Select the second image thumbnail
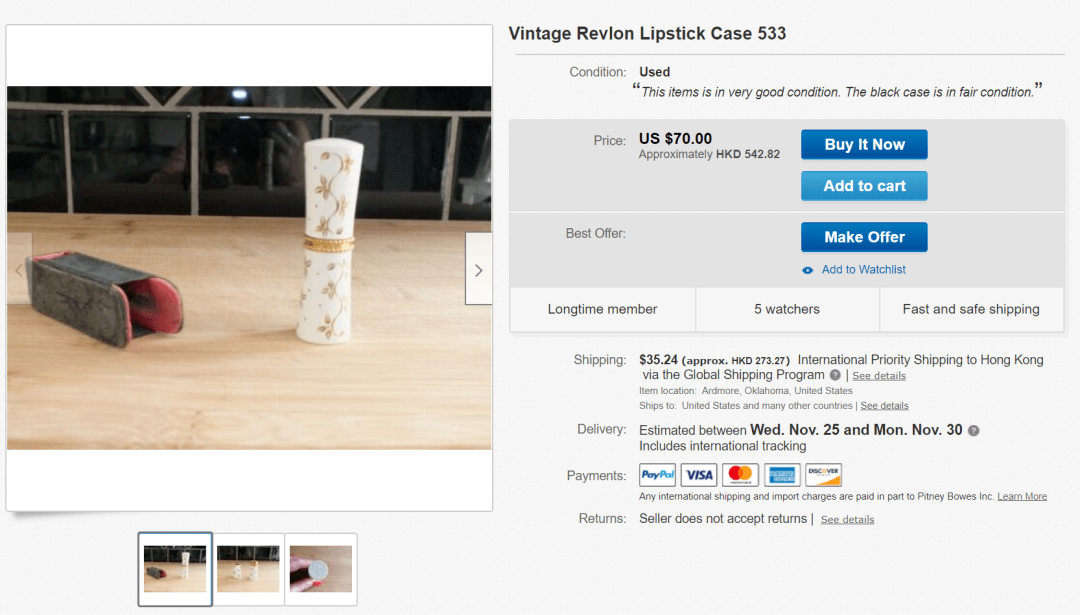This screenshot has height=615, width=1080. tap(248, 568)
